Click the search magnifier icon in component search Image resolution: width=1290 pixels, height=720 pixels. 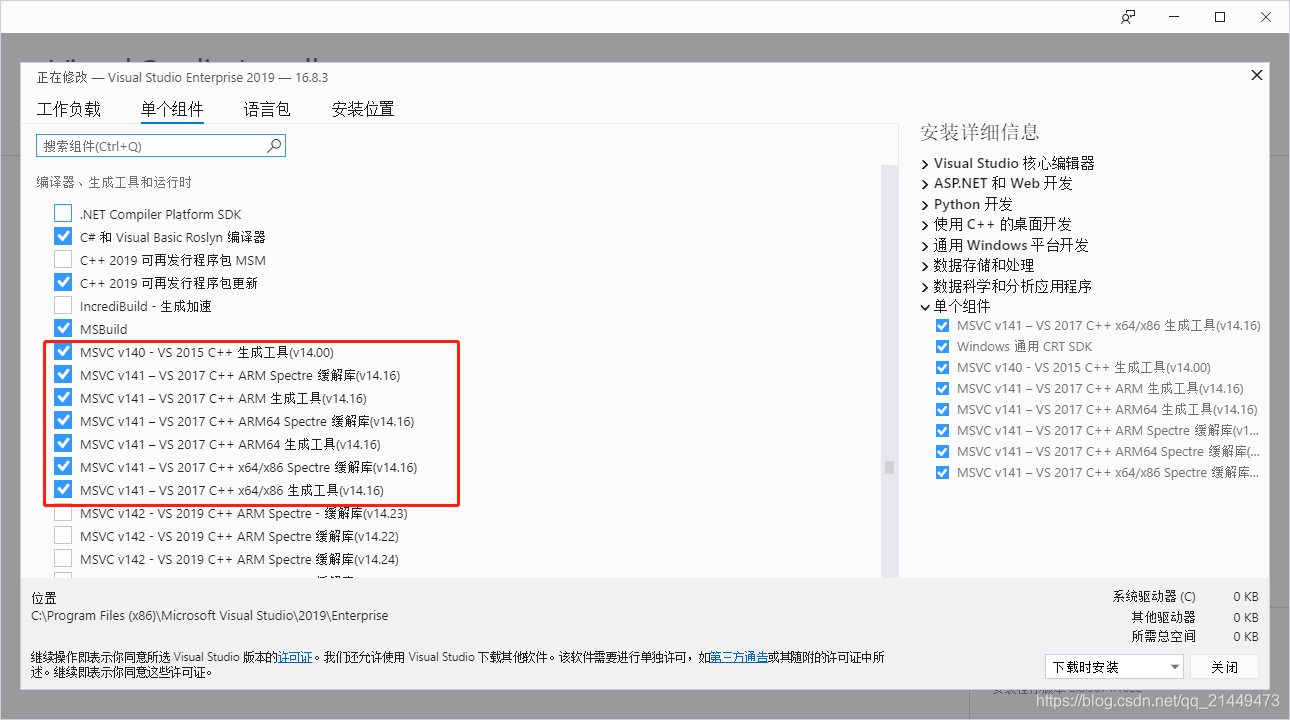274,146
